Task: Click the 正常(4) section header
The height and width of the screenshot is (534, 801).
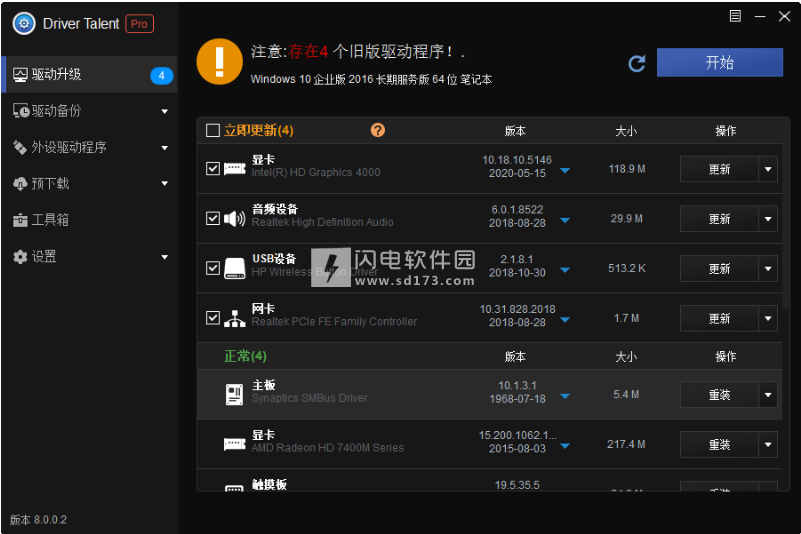Action: tap(245, 356)
